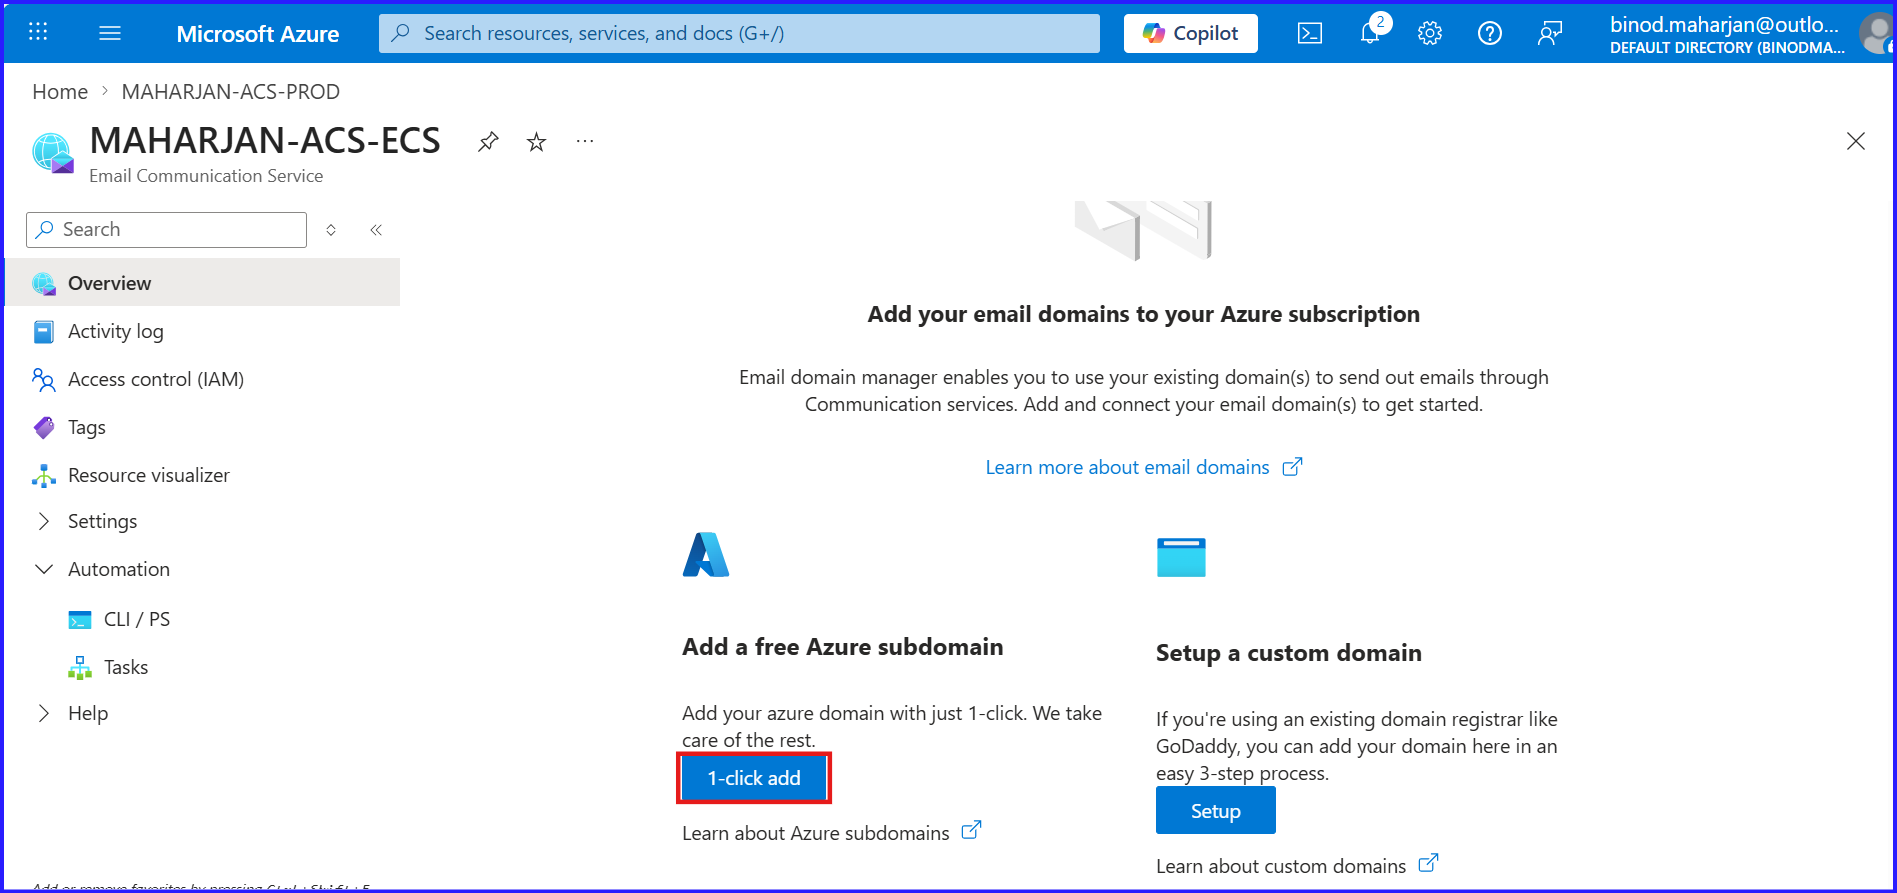Open the account avatar menu
The image size is (1897, 893).
point(1876,33)
